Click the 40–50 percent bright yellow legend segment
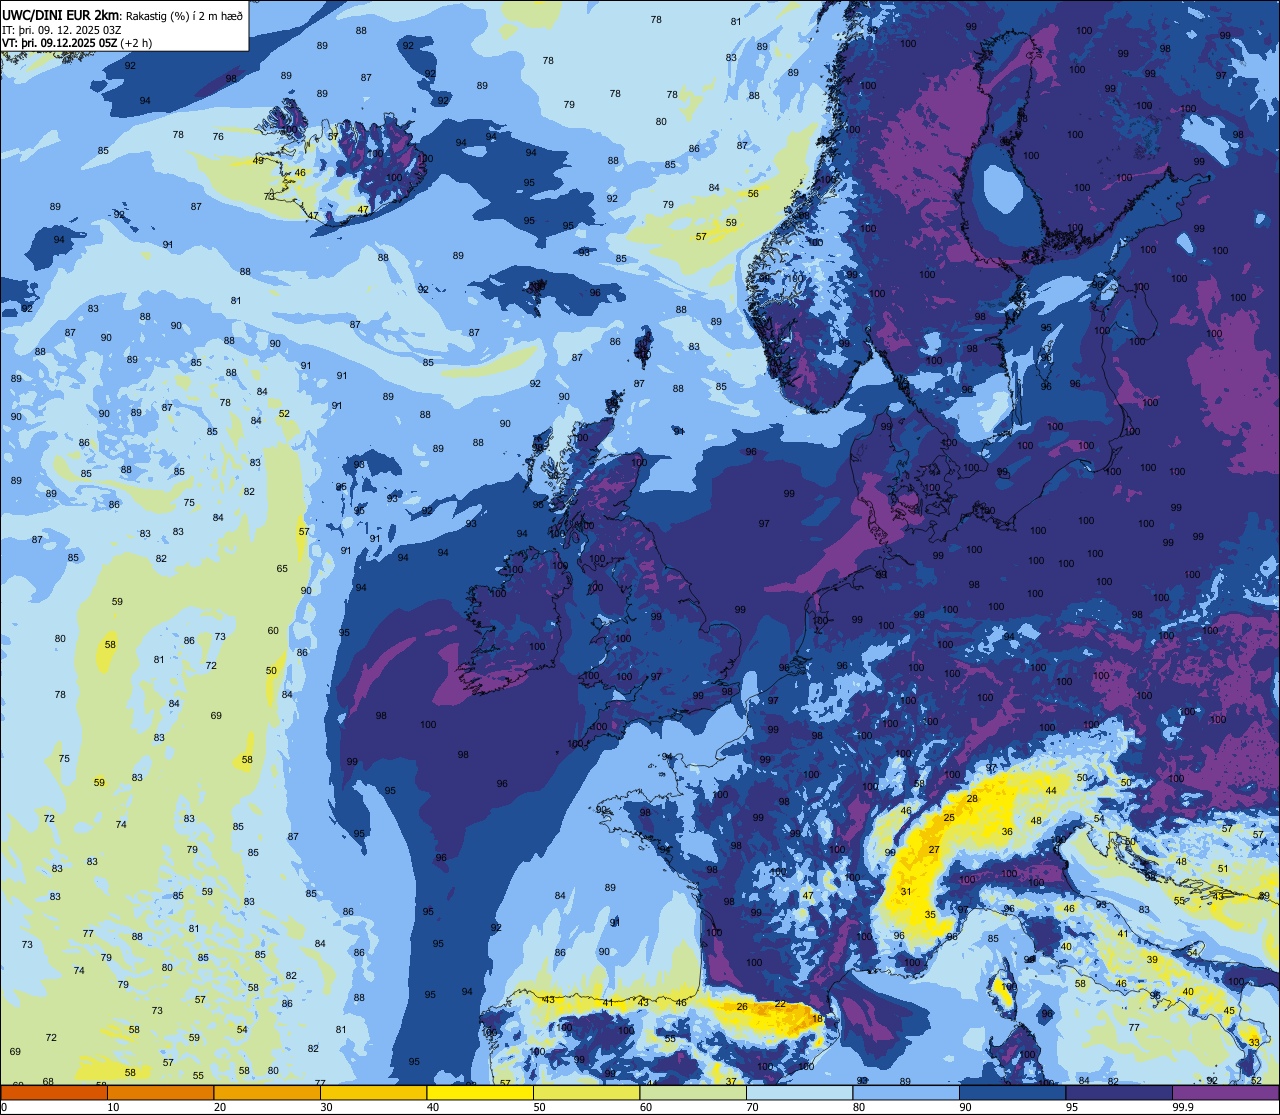The width and height of the screenshot is (1280, 1115). (480, 1092)
